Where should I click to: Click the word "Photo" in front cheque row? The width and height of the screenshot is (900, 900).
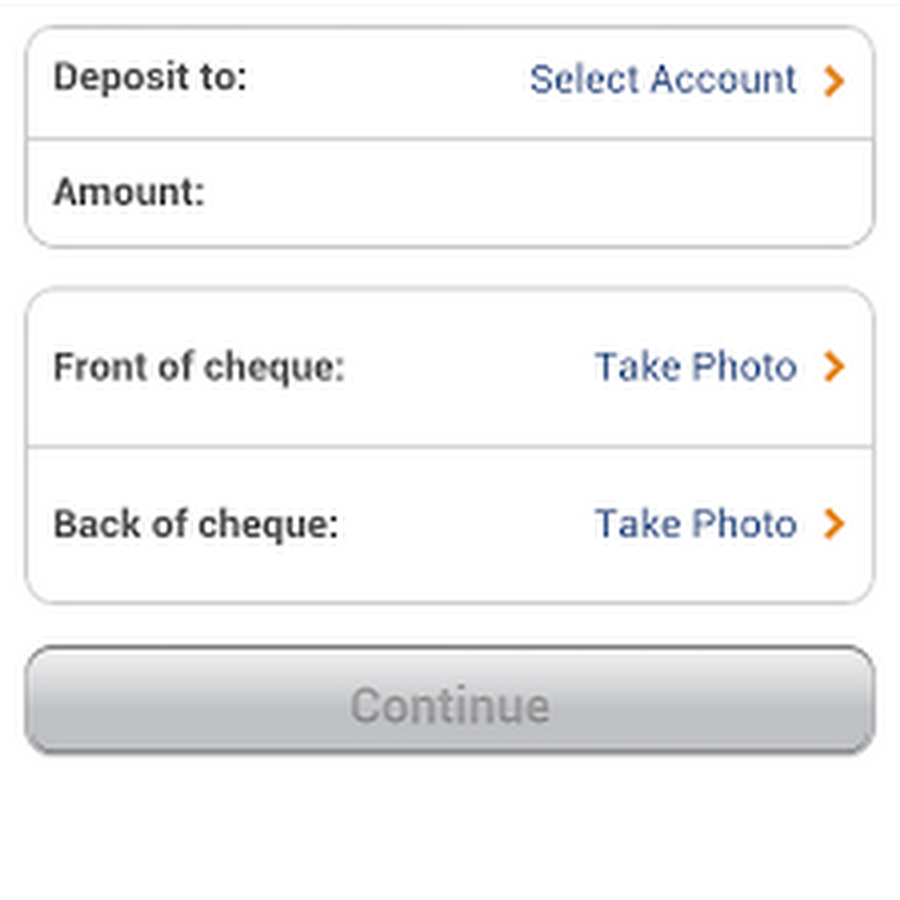coord(745,368)
